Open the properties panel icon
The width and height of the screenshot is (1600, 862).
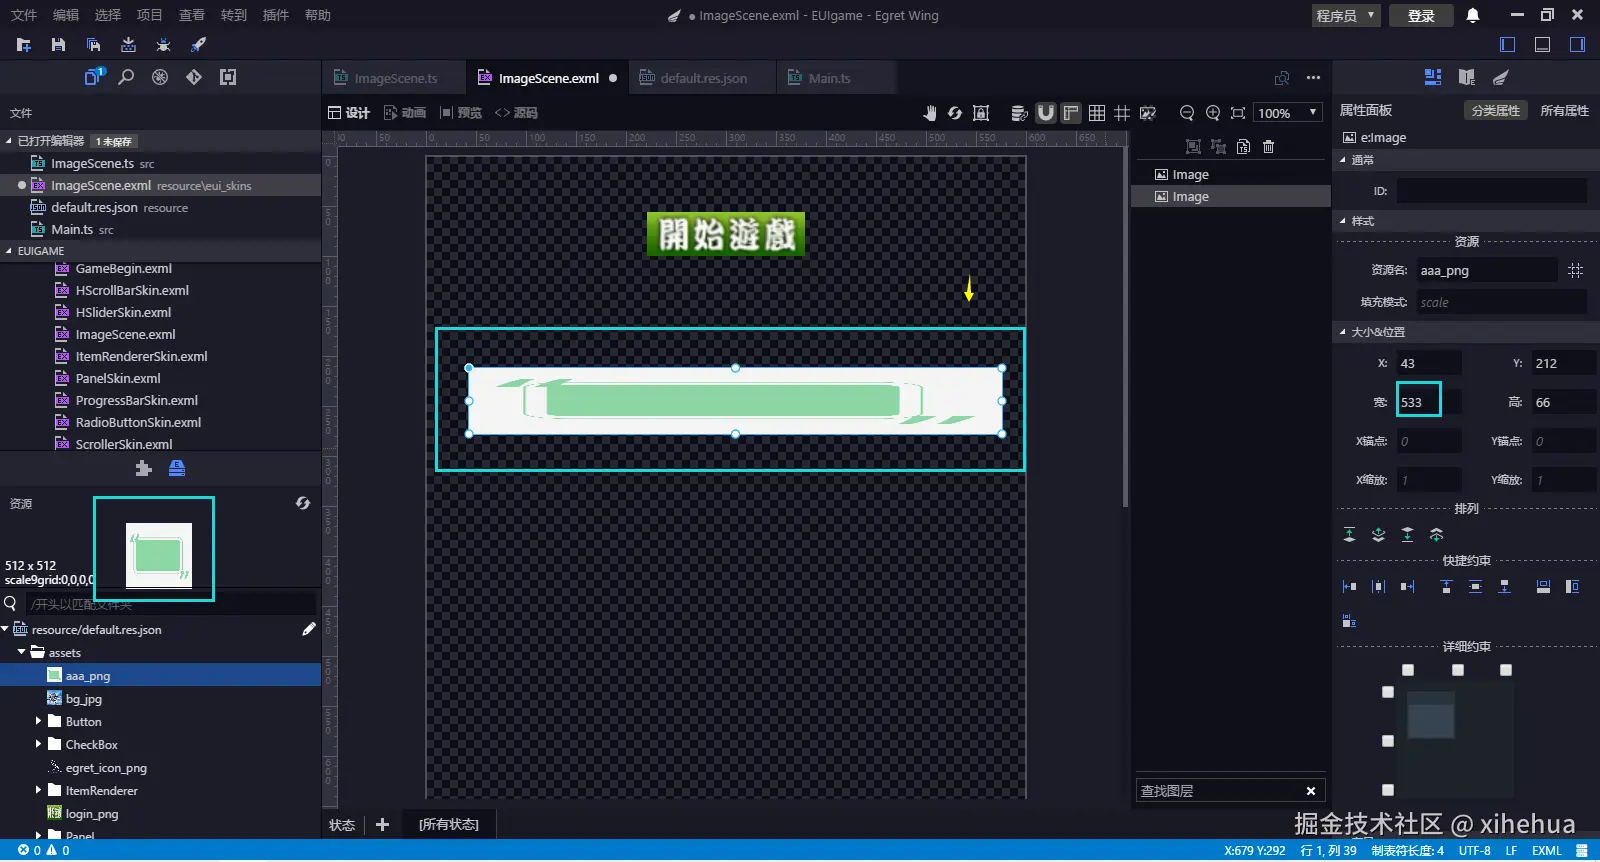[x=1433, y=77]
